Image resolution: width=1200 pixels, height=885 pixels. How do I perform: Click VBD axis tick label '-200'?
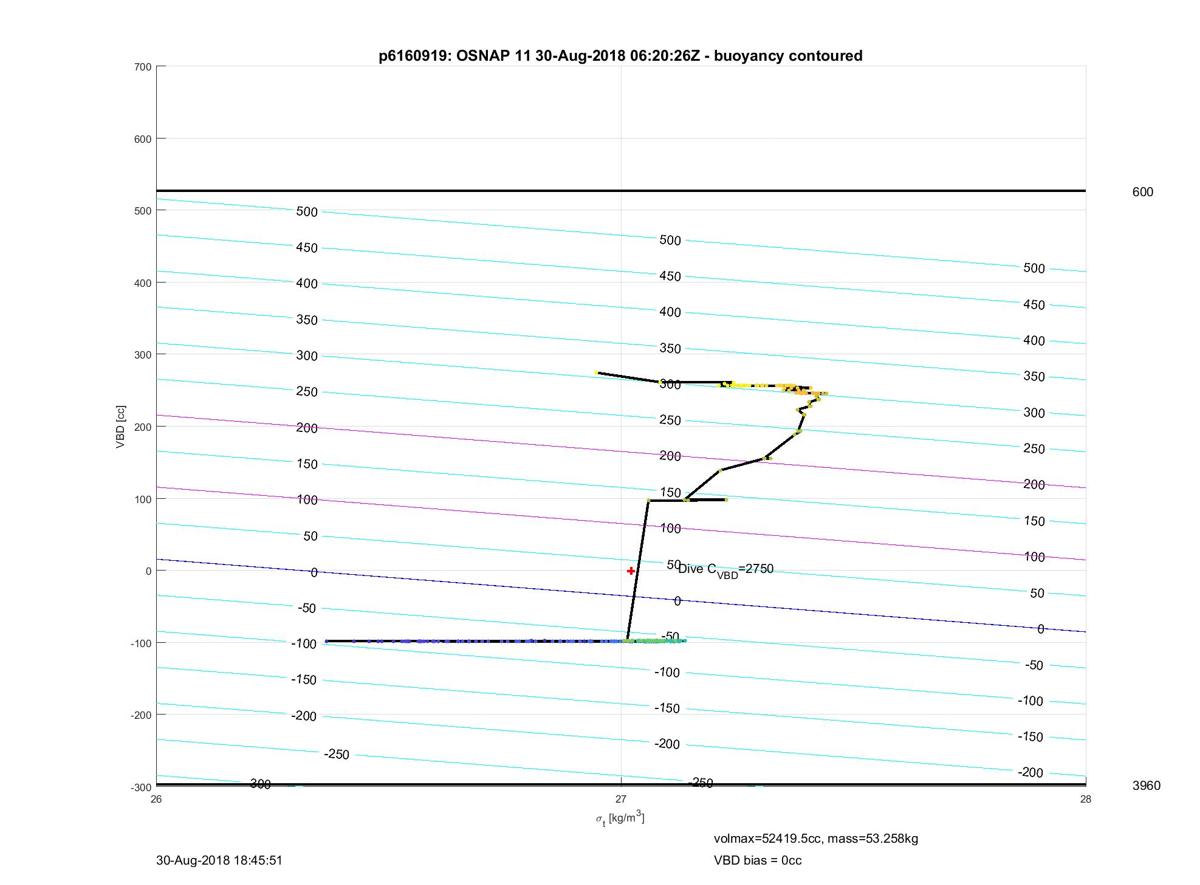pos(140,715)
